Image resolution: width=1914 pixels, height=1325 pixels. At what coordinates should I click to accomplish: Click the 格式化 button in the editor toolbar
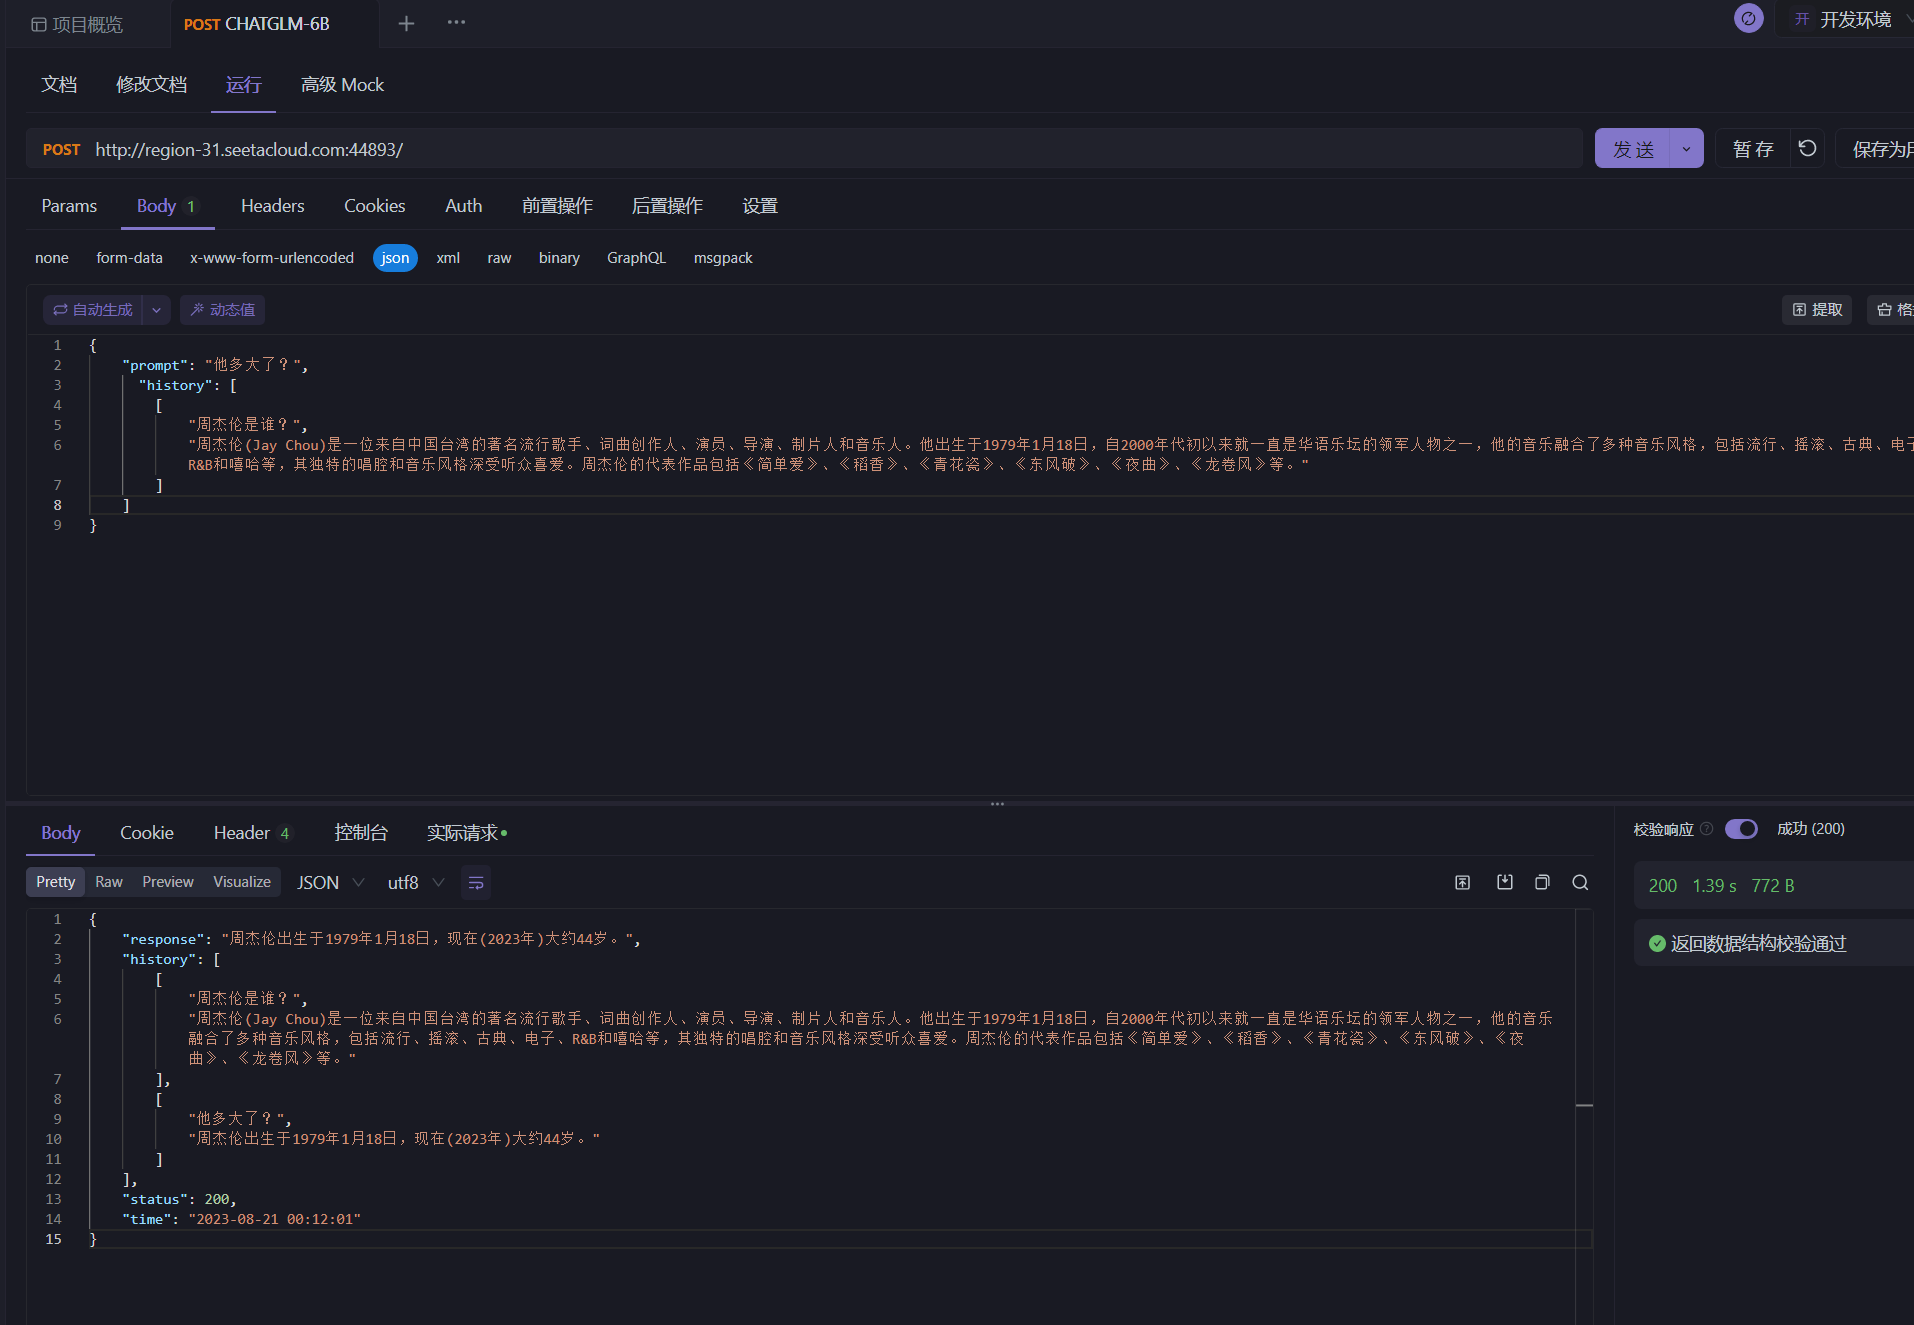[1893, 310]
